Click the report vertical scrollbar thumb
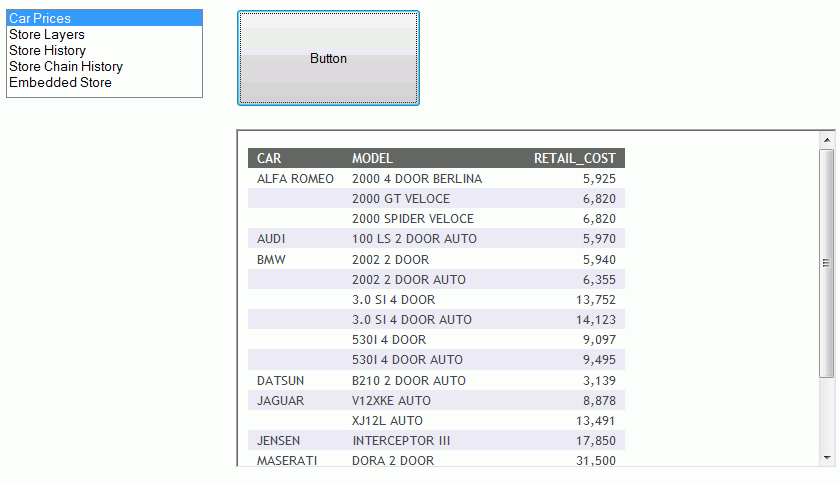 827,263
